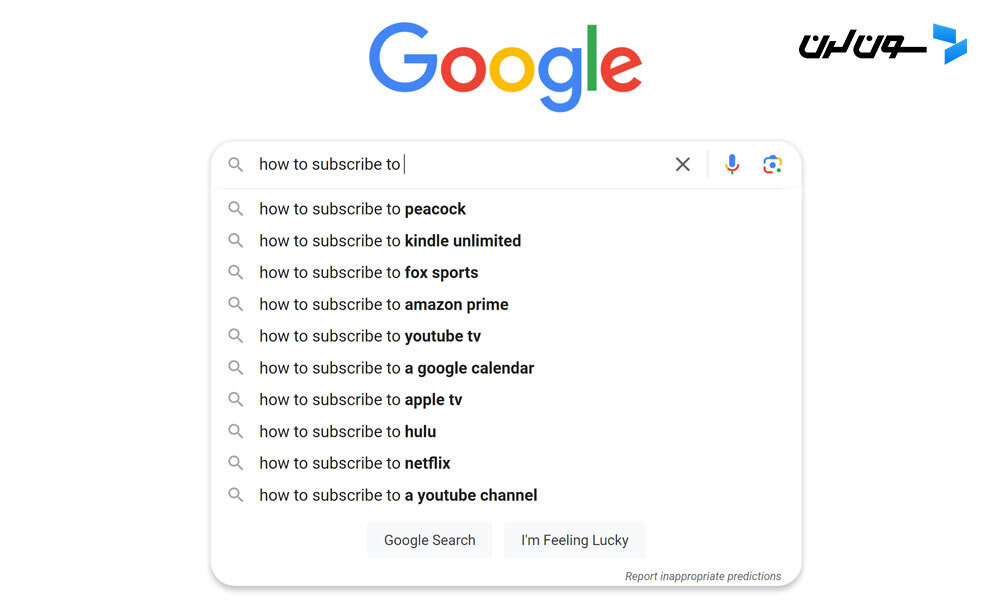Viewport: 1000px width, 600px height.
Task: Click the I'm Feeling Lucky button
Action: click(575, 540)
